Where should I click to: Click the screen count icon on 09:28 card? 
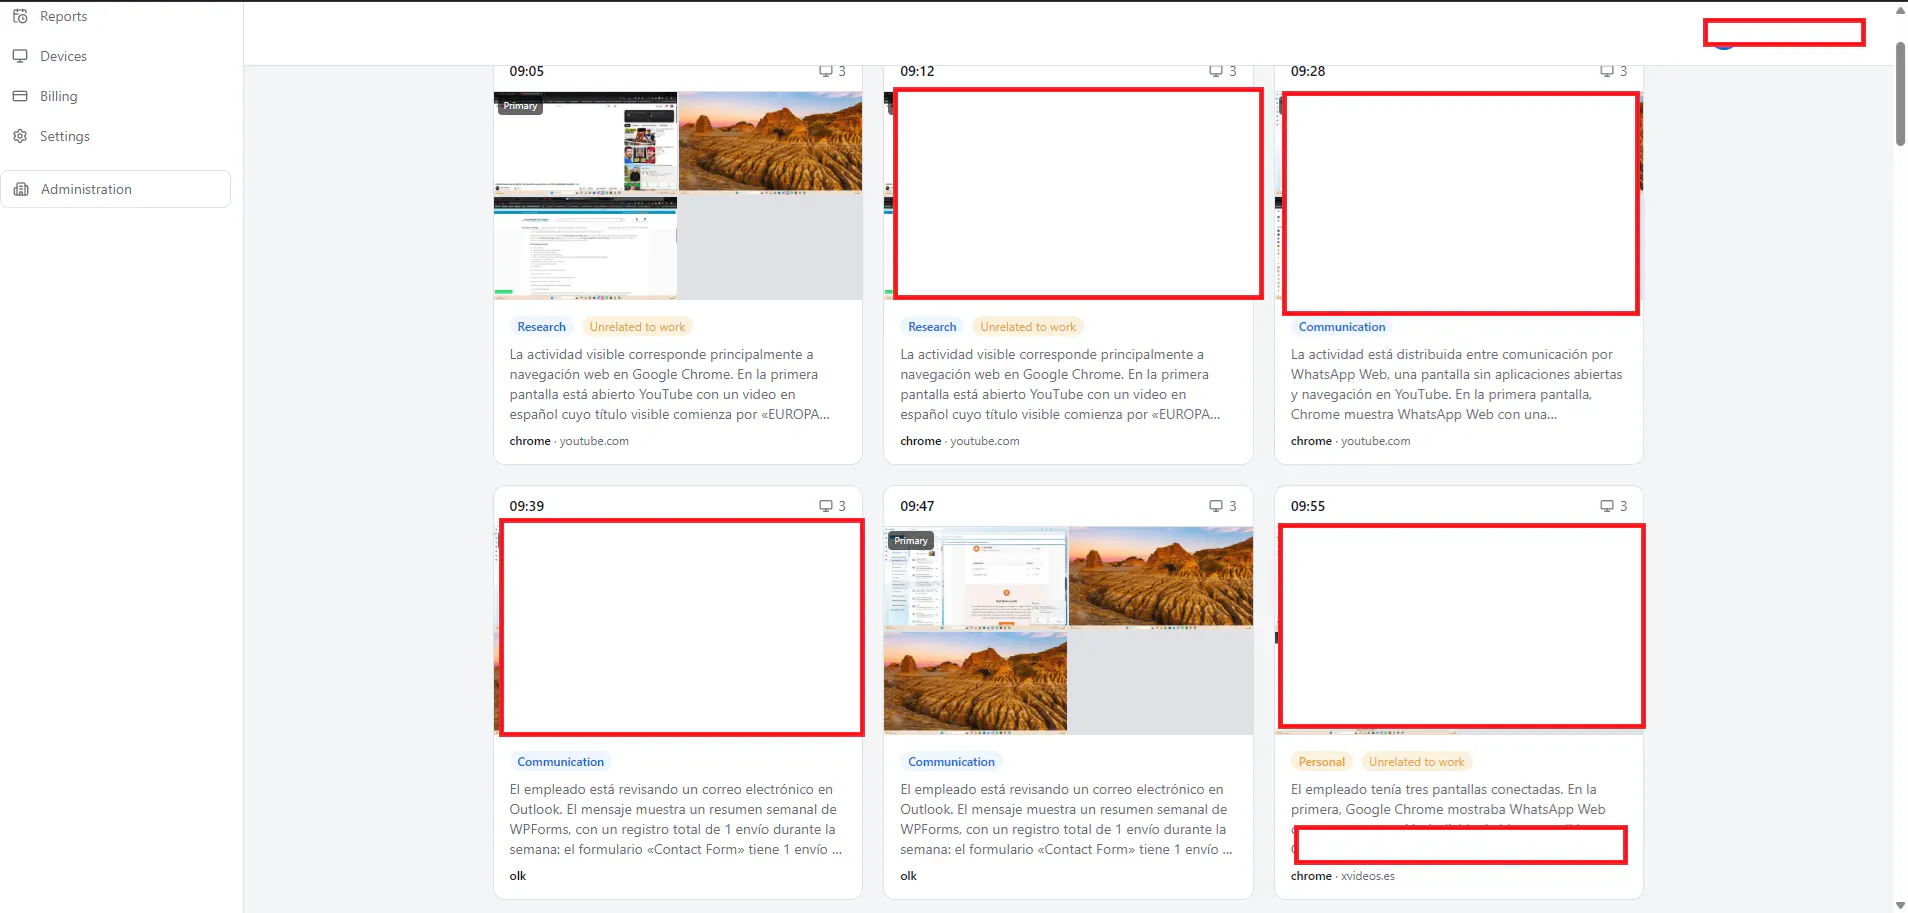1607,71
